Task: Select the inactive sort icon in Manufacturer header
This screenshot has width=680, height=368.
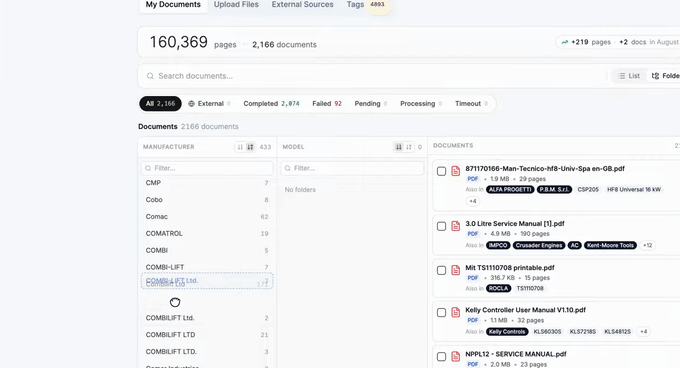Action: 240,147
